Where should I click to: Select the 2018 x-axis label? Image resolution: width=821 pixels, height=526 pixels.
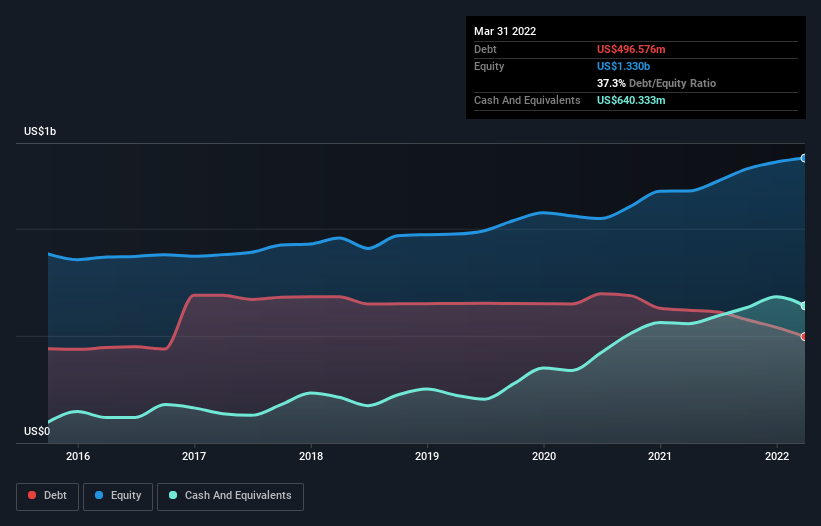pos(311,456)
